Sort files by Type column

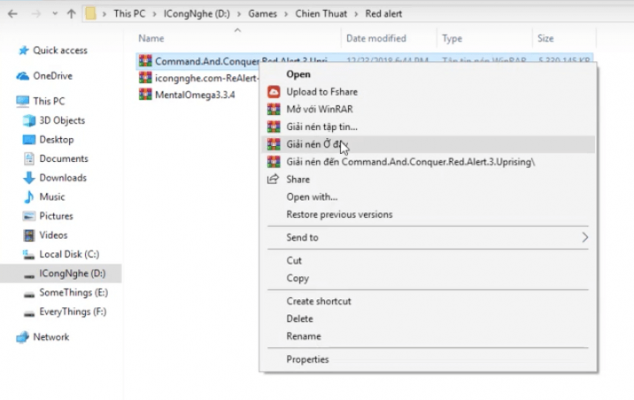coord(452,38)
